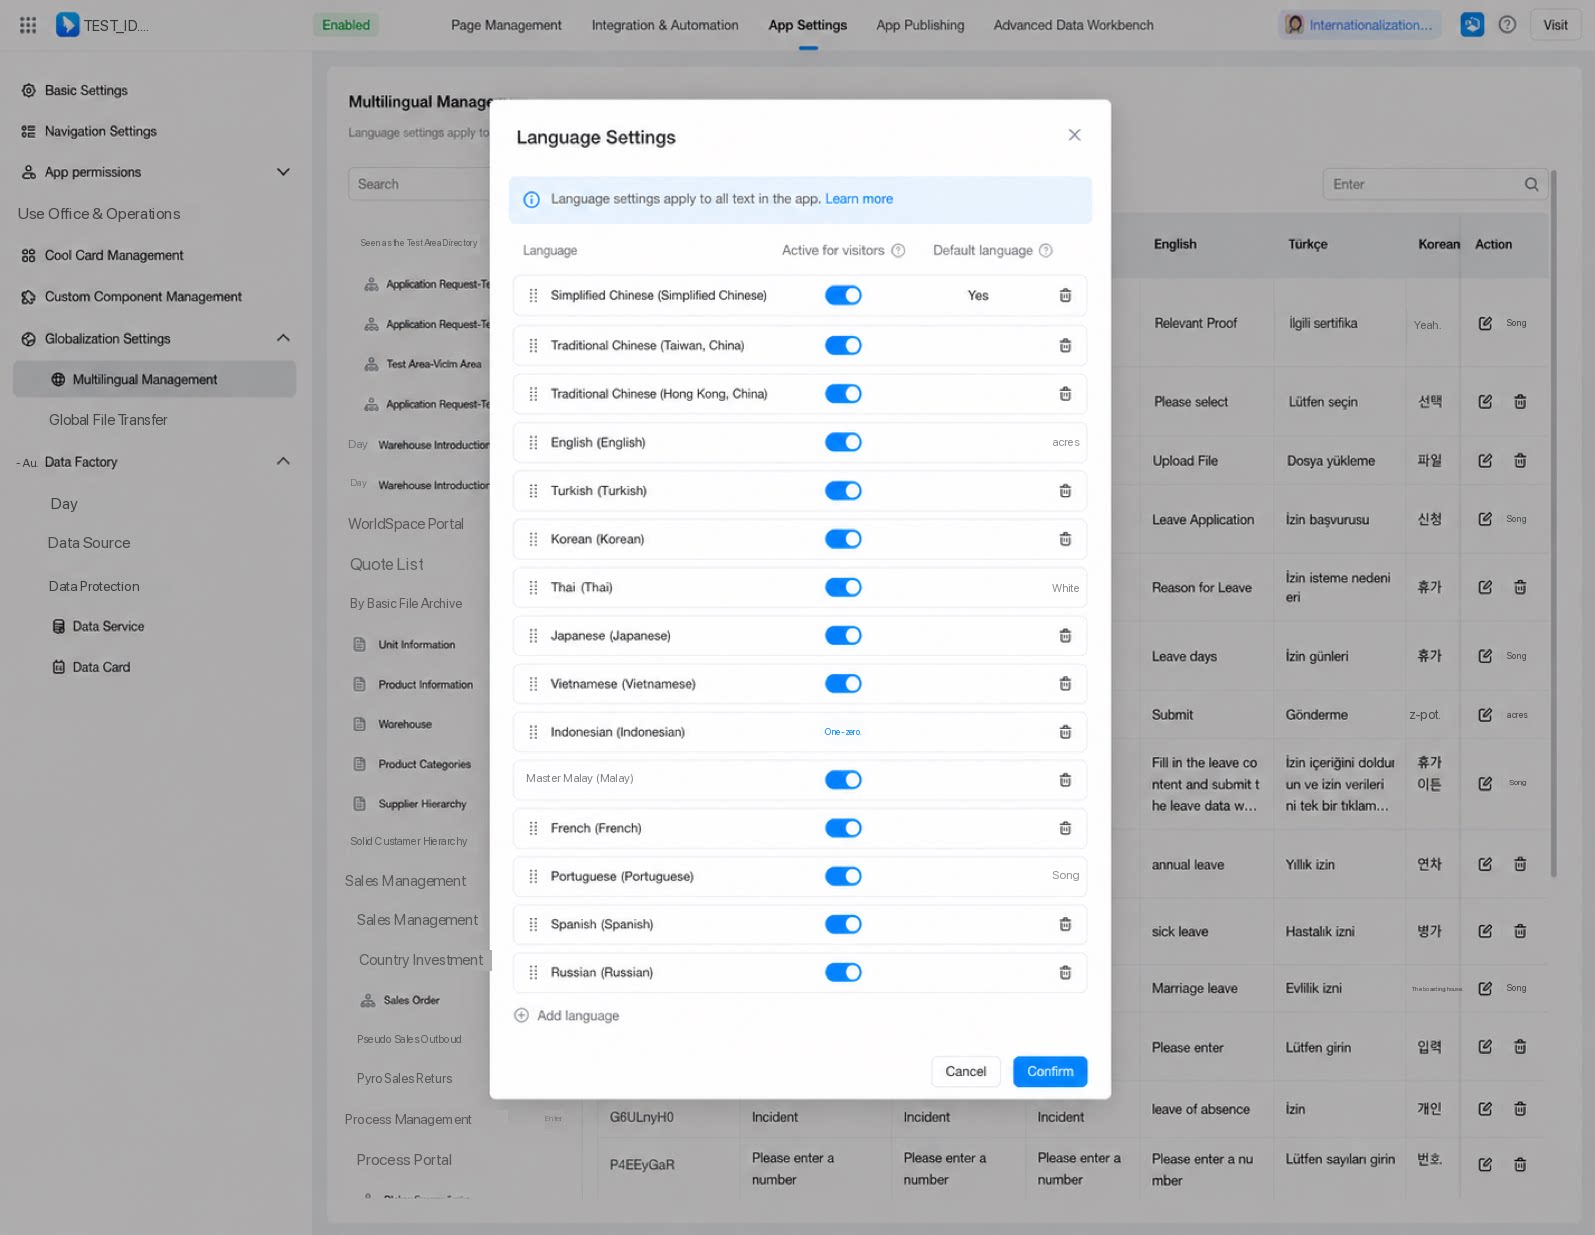The image size is (1595, 1235).
Task: Click edit icon for the Upload File row
Action: tap(1485, 461)
